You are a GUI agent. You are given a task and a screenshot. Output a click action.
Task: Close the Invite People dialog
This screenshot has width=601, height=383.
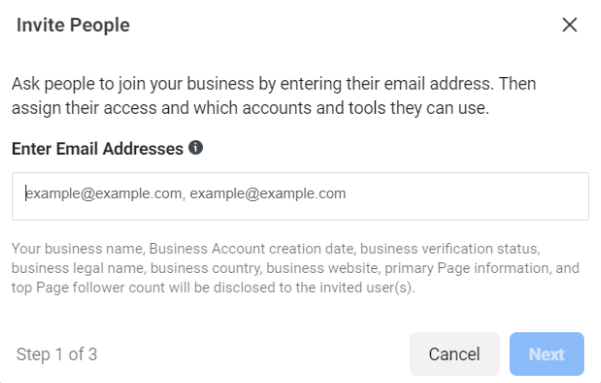tap(570, 25)
